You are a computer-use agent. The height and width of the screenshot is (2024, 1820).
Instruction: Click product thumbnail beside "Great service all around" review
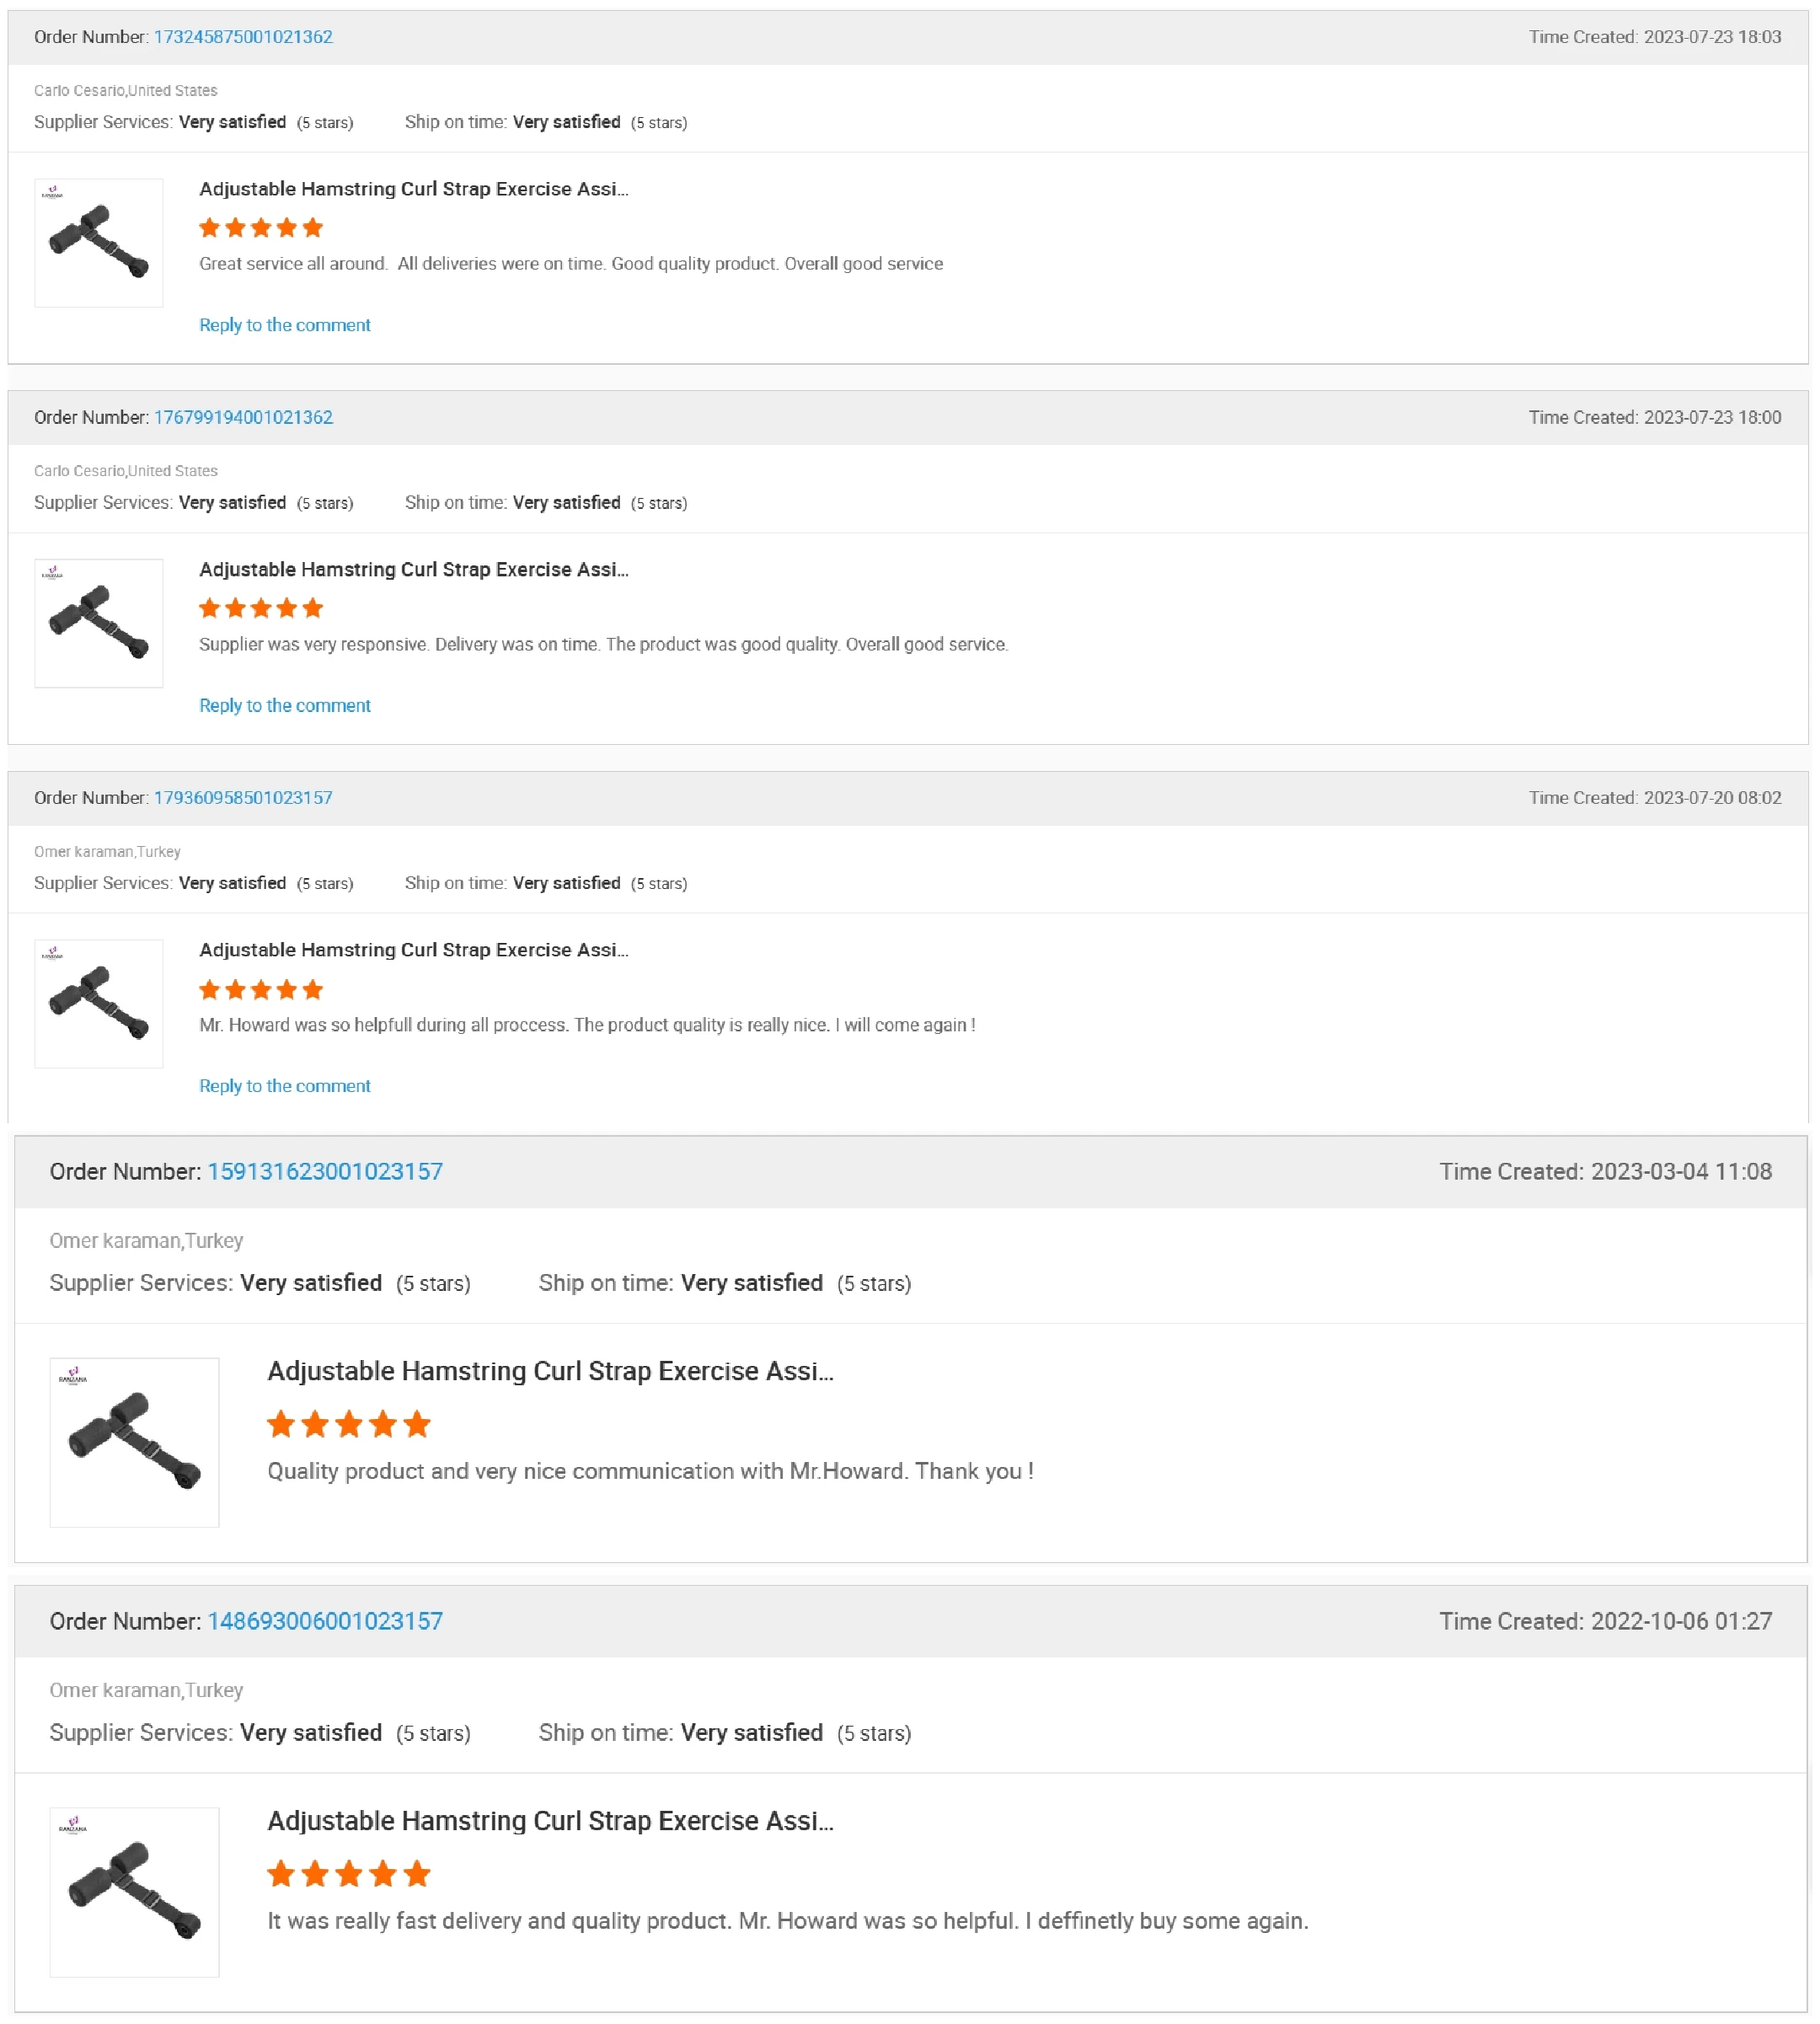click(99, 243)
